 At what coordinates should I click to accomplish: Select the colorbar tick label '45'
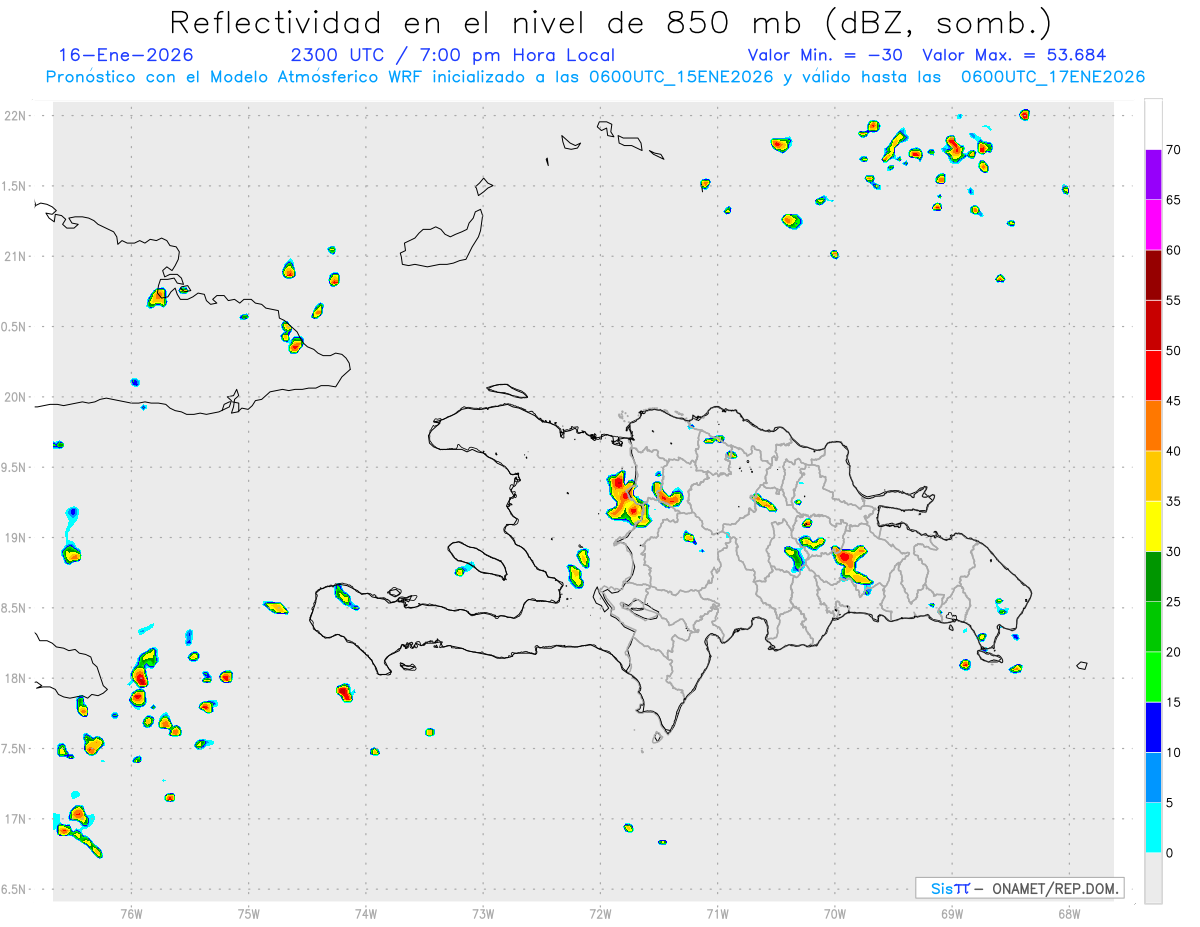1173,401
